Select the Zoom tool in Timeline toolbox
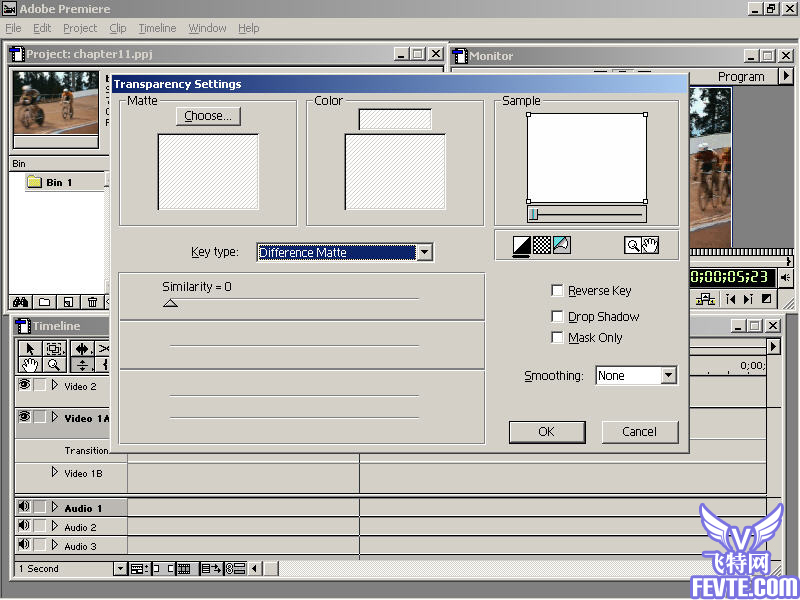The height and width of the screenshot is (600, 800). point(55,365)
